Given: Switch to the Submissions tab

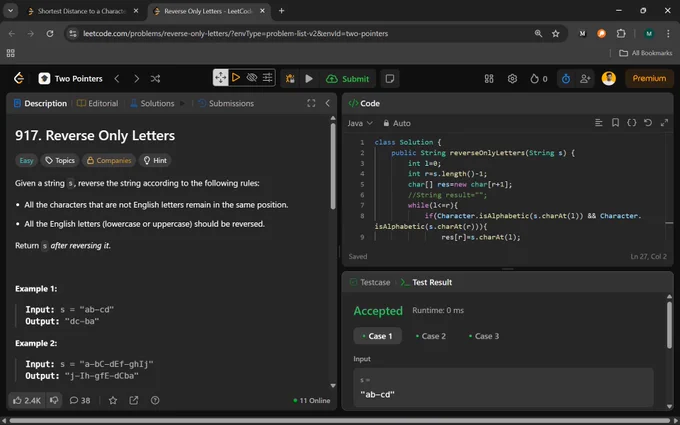Looking at the screenshot, I should pos(226,103).
